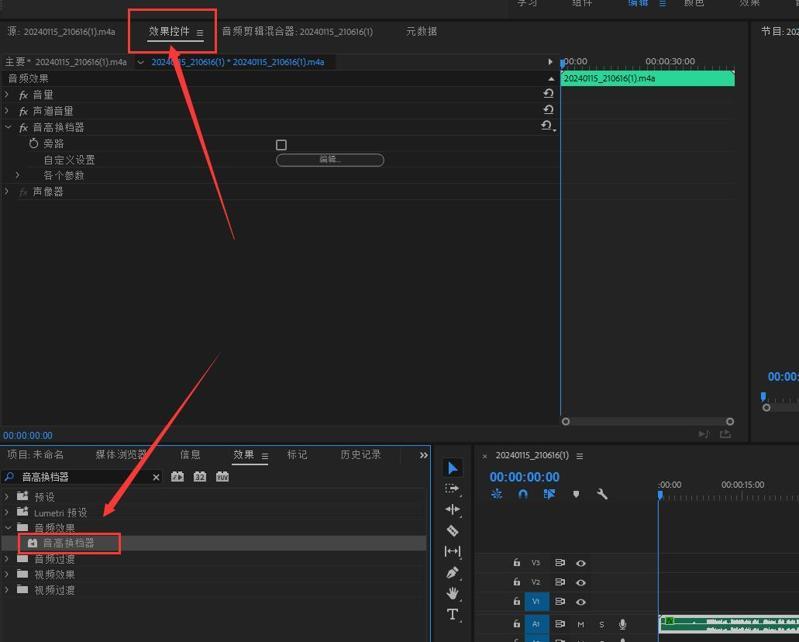Select the Slip tool

[452, 551]
